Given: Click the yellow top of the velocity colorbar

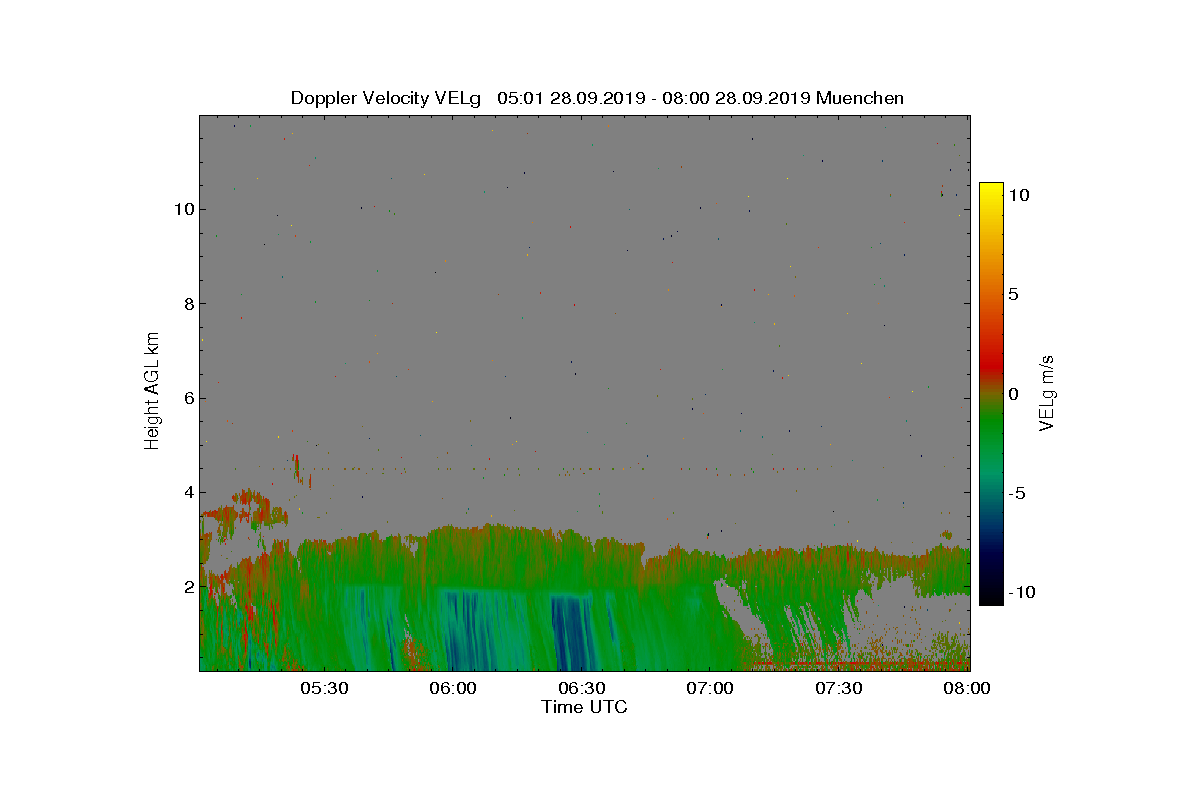Looking at the screenshot, I should pyautogui.click(x=991, y=192).
